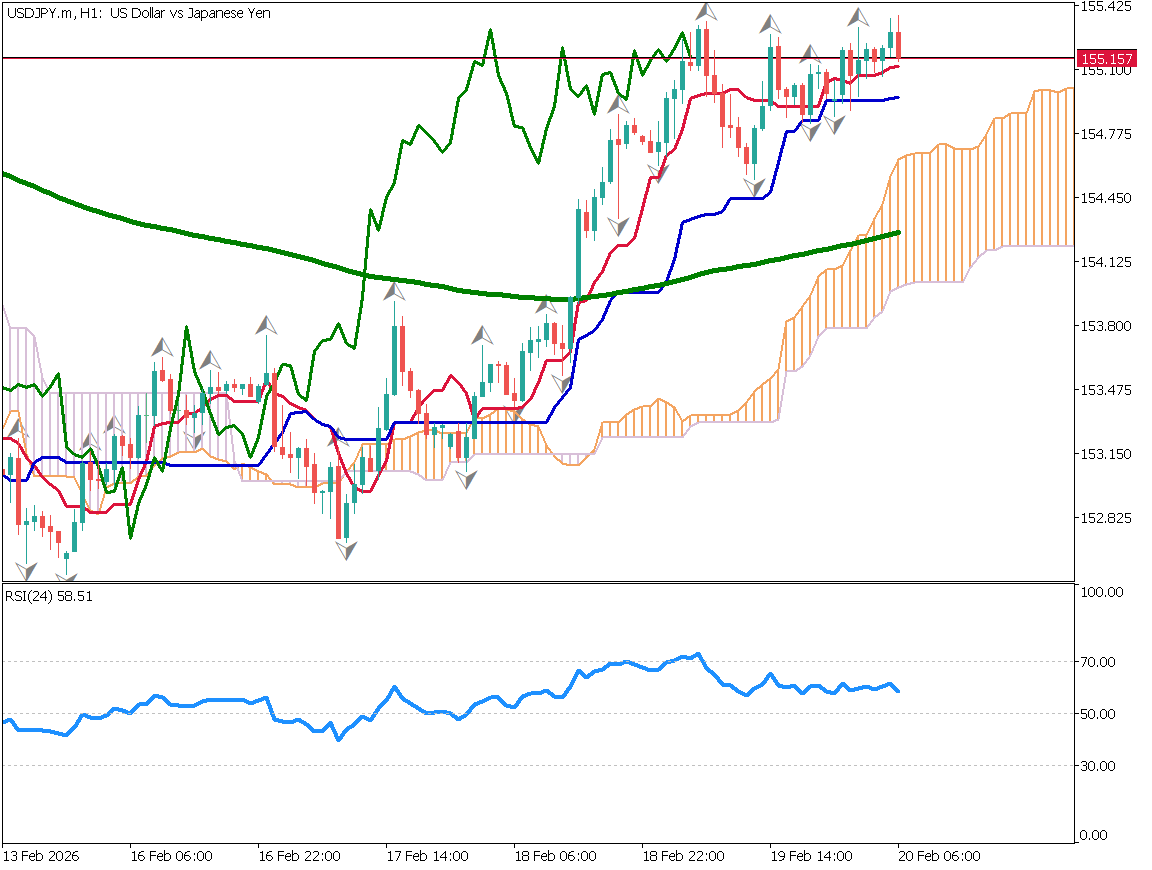
Task: Click the 155.425 price scale label
Action: [x=1104, y=6]
